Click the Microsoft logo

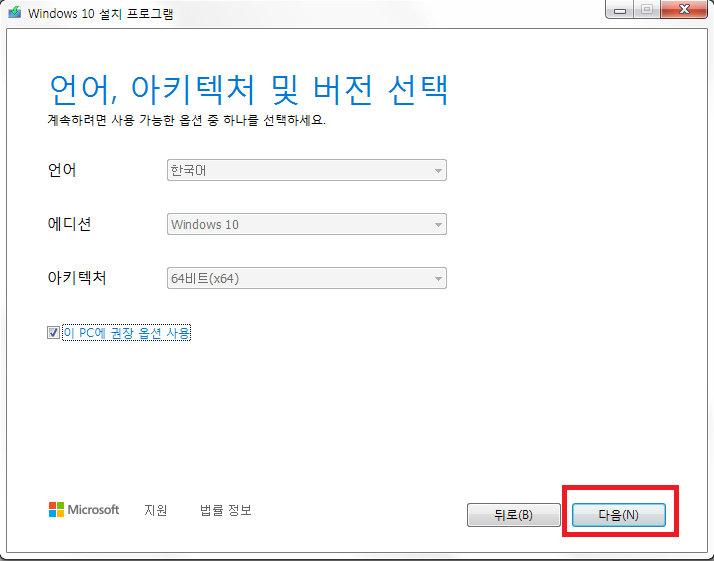(84, 510)
